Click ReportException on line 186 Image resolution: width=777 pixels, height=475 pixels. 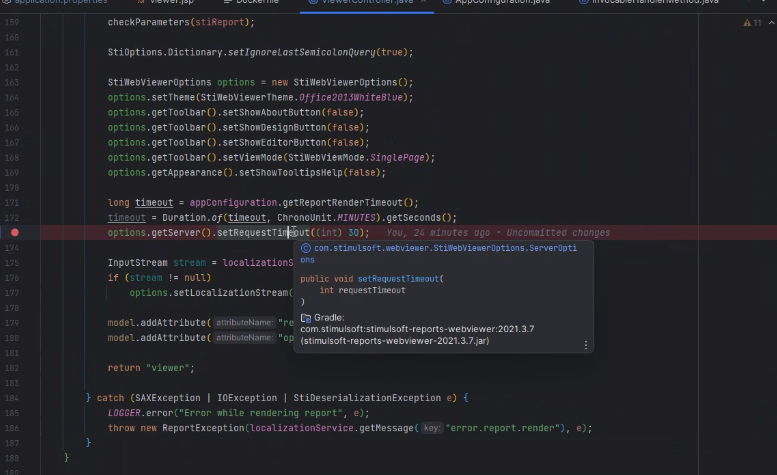[x=203, y=428]
